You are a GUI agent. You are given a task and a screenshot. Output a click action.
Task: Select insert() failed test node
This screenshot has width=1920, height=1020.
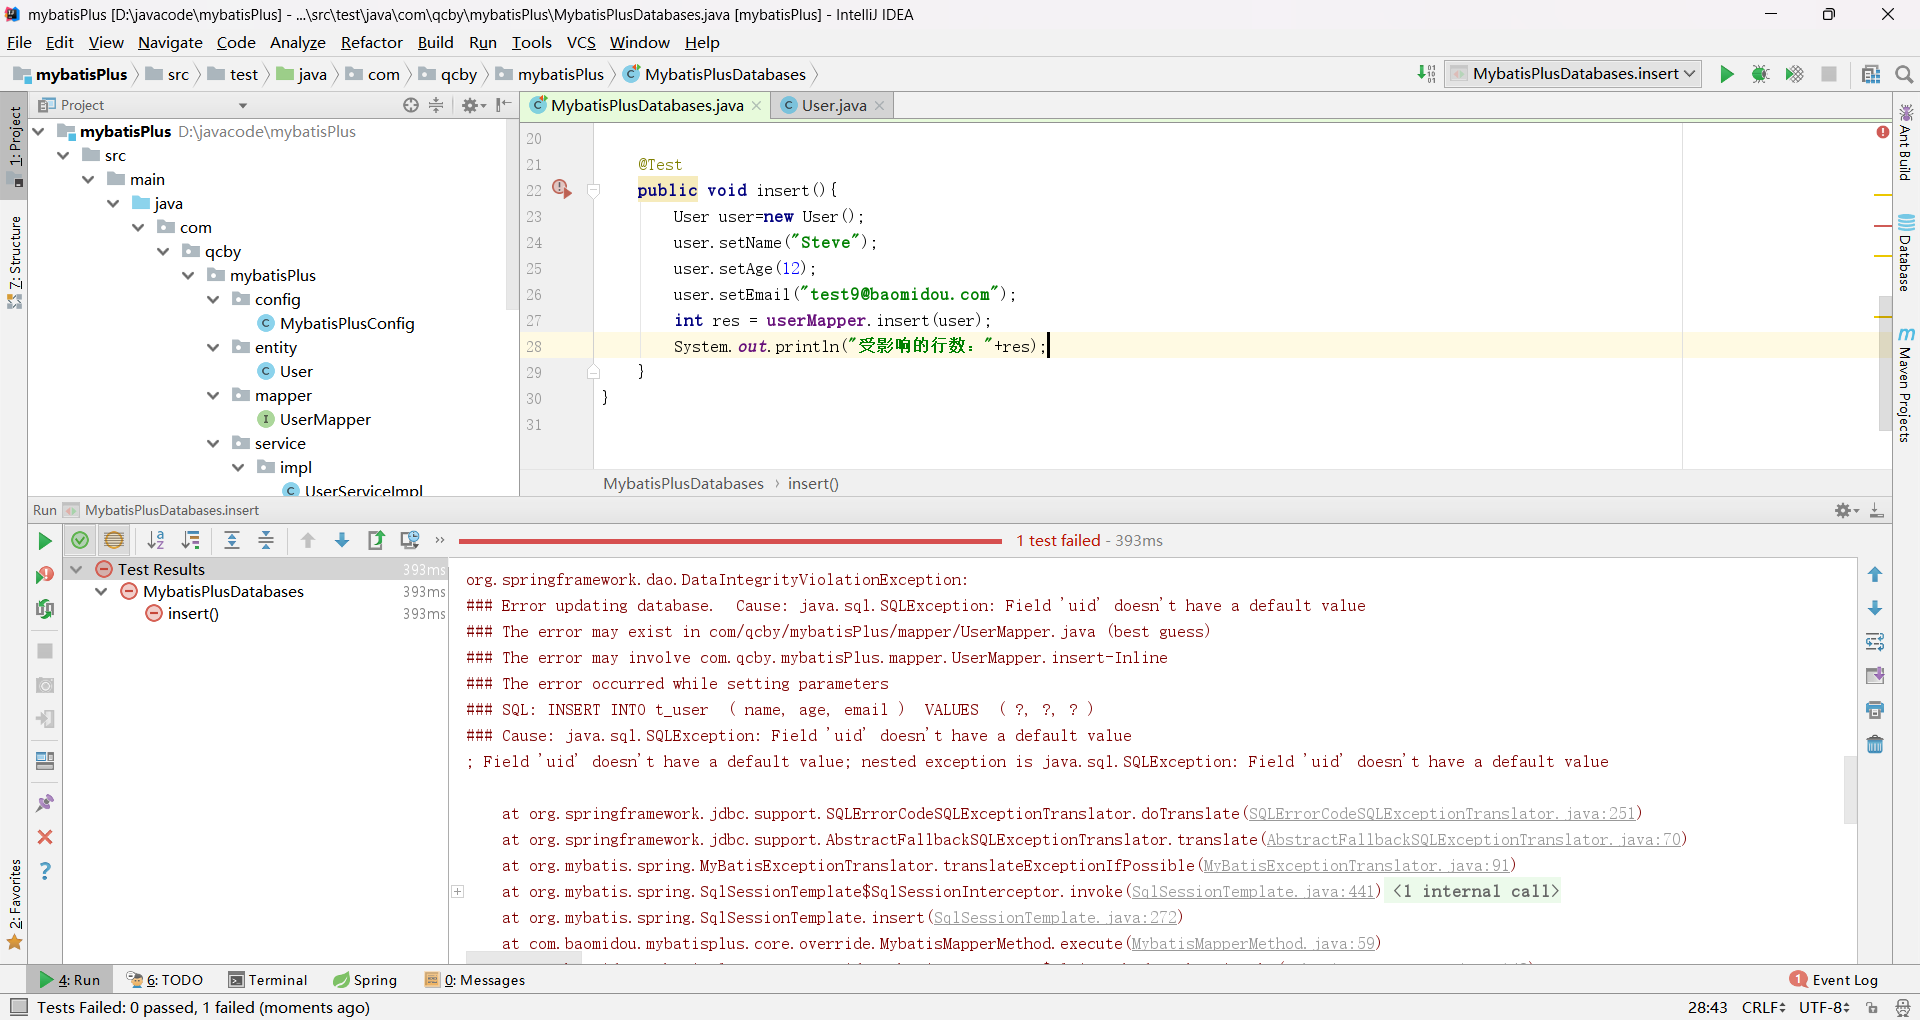[193, 614]
